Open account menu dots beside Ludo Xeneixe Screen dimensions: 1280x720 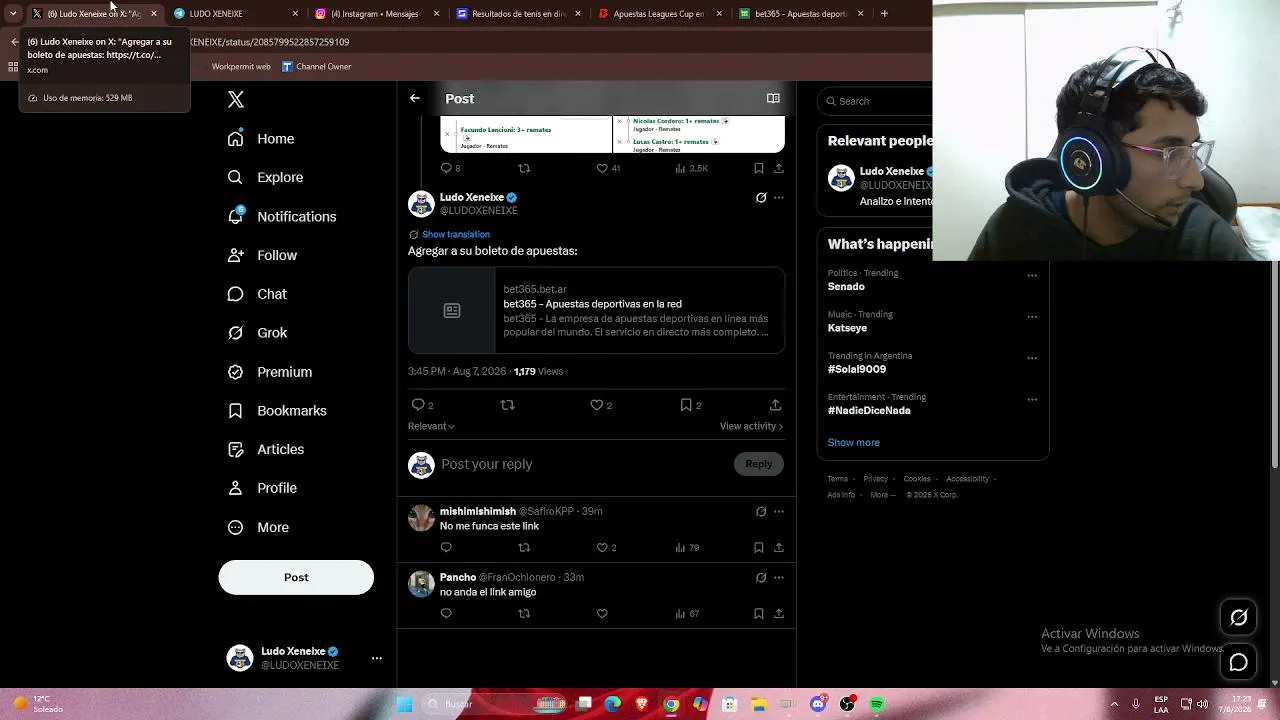[377, 658]
